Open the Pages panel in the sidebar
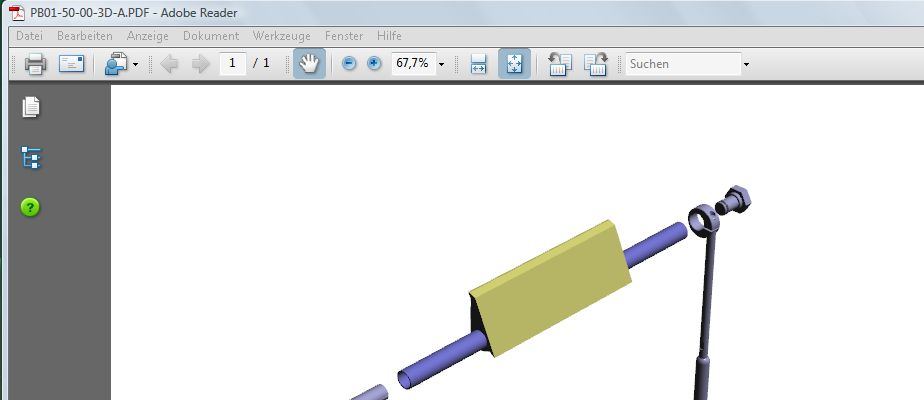Viewport: 924px width, 400px height. pyautogui.click(x=31, y=107)
